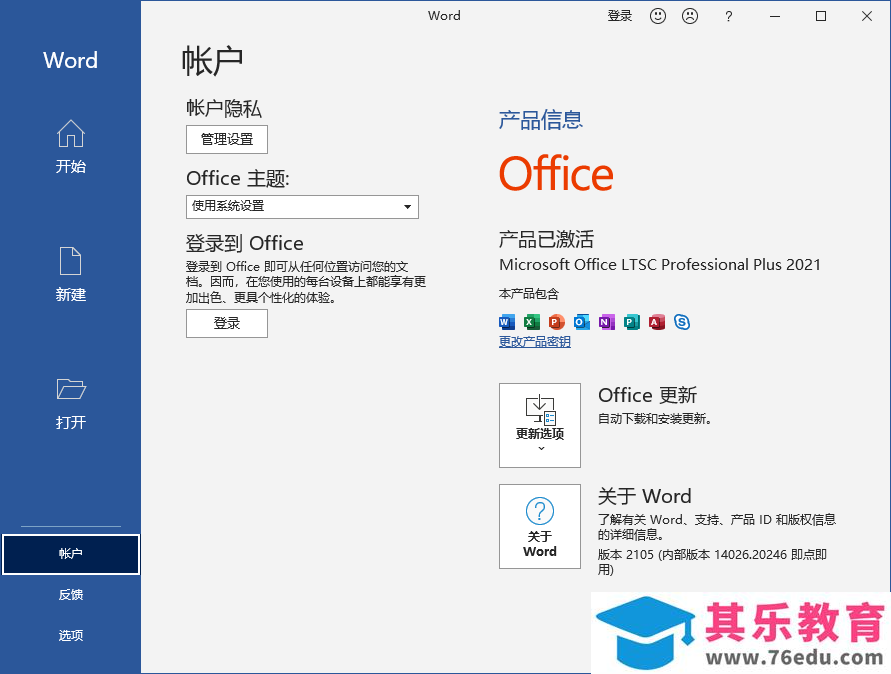The width and height of the screenshot is (891, 674).
Task: Click 登录 in the title bar
Action: [619, 16]
